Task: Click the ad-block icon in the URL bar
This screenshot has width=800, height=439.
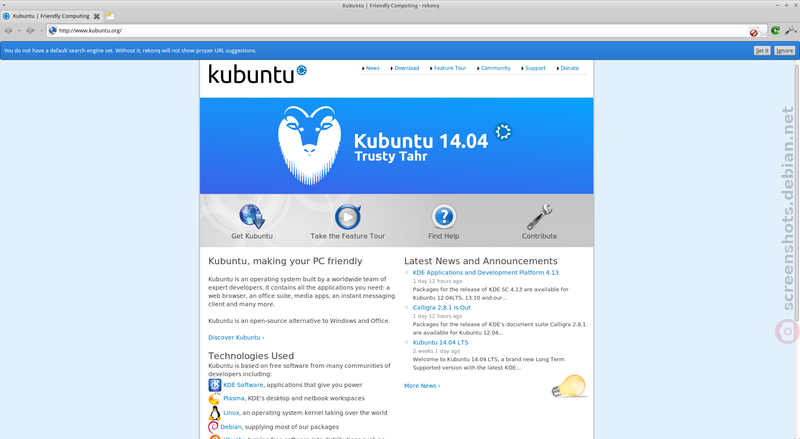Action: [753, 33]
